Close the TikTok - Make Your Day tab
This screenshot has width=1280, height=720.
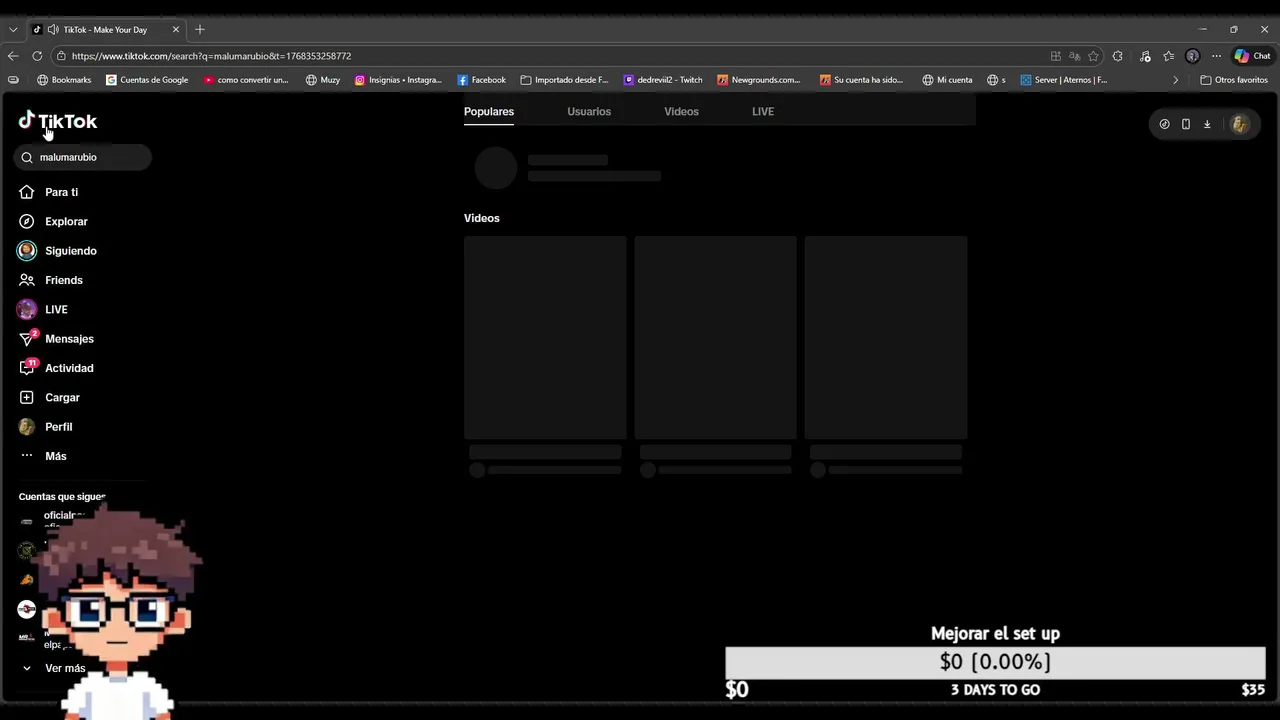176,29
